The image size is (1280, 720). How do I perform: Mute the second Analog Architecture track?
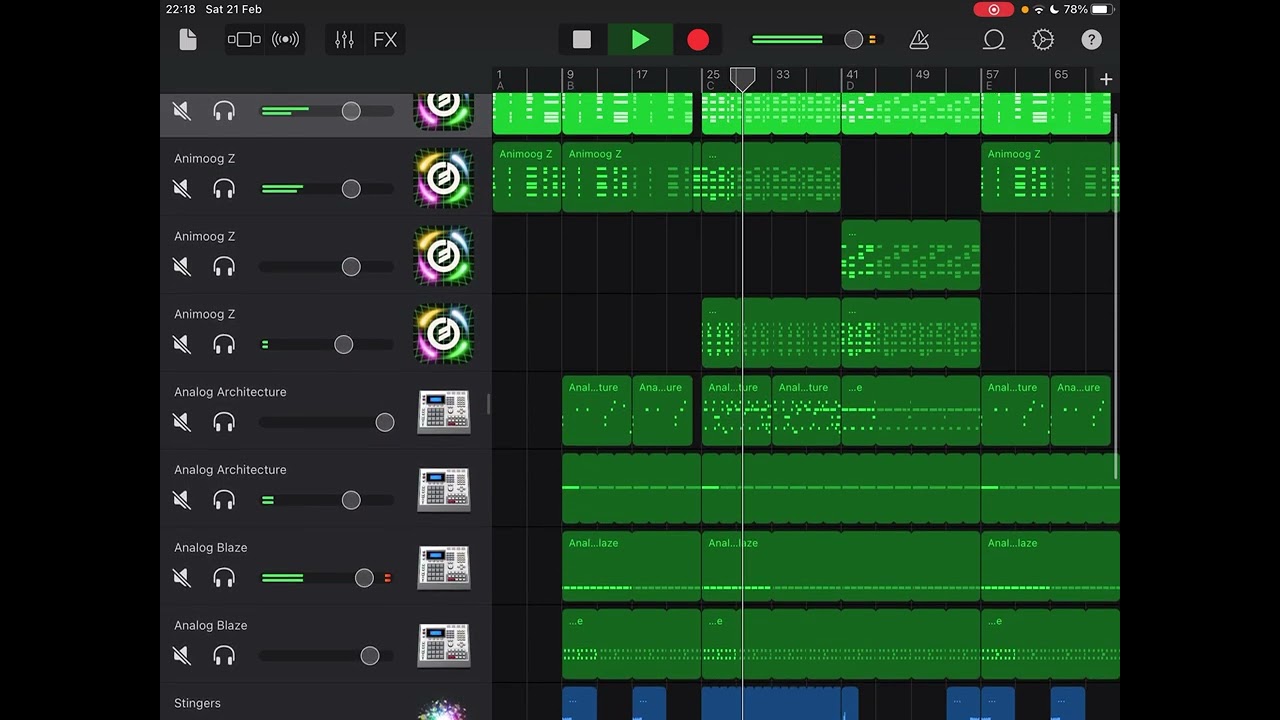[182, 500]
